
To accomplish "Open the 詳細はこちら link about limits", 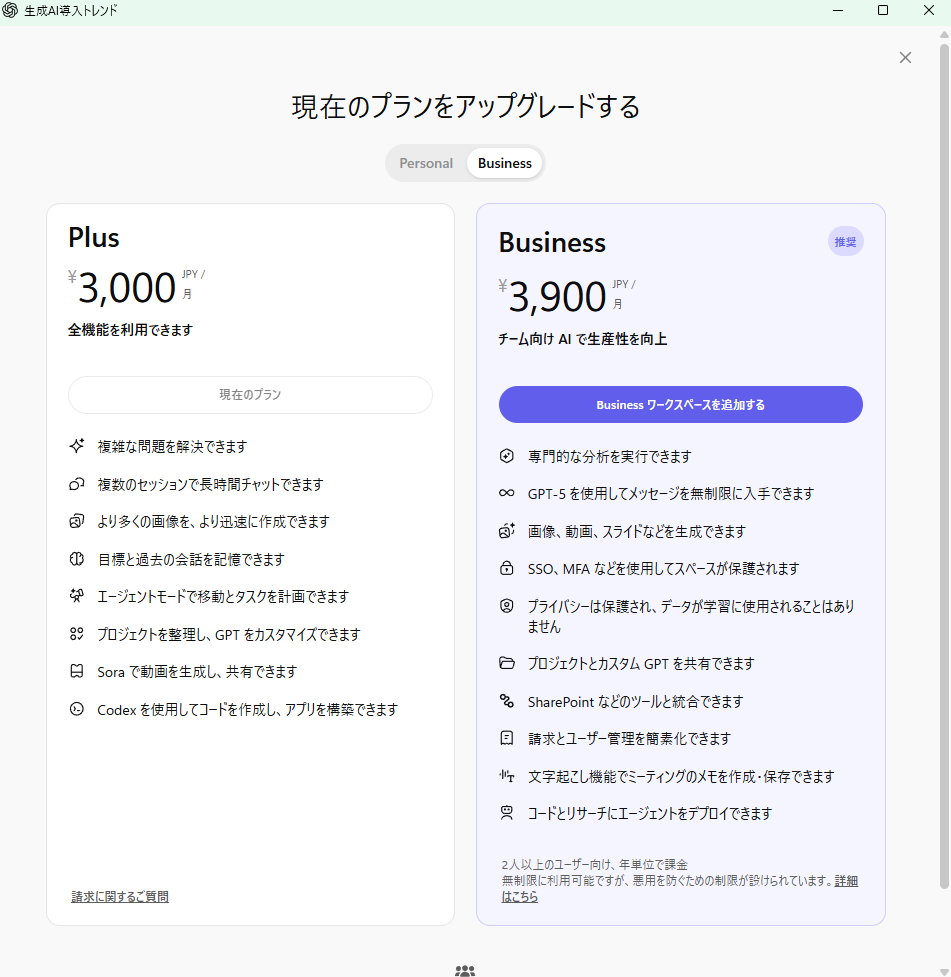I will click(845, 882).
